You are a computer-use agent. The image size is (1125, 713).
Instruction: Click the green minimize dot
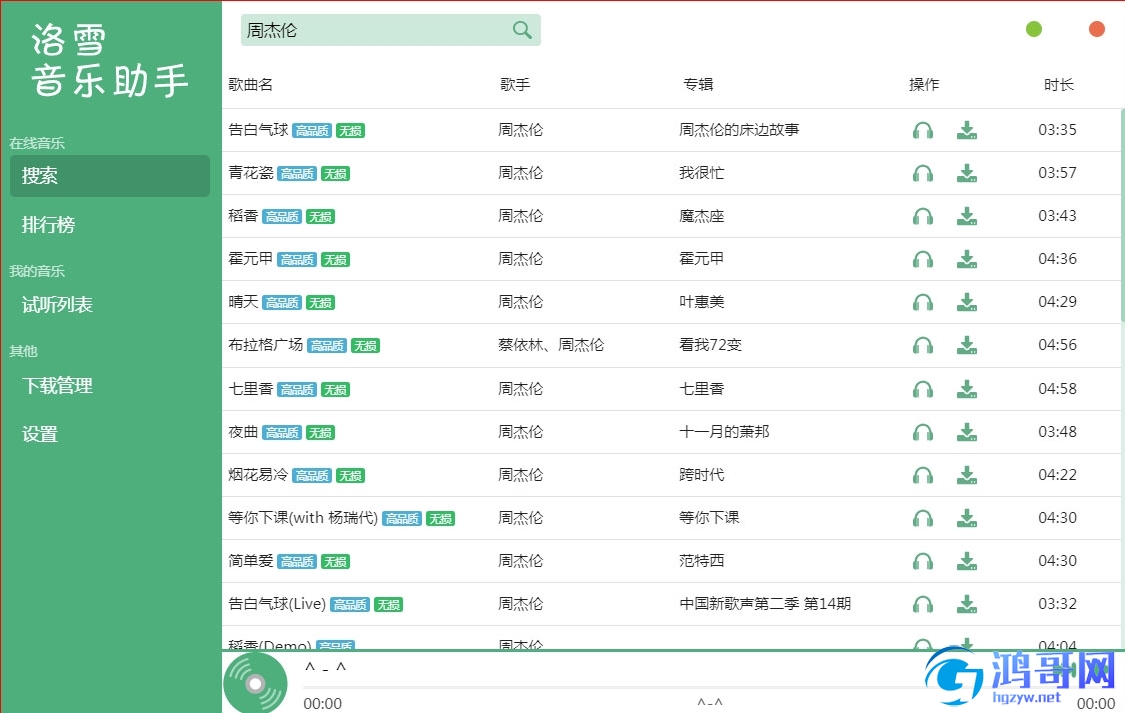point(1033,29)
